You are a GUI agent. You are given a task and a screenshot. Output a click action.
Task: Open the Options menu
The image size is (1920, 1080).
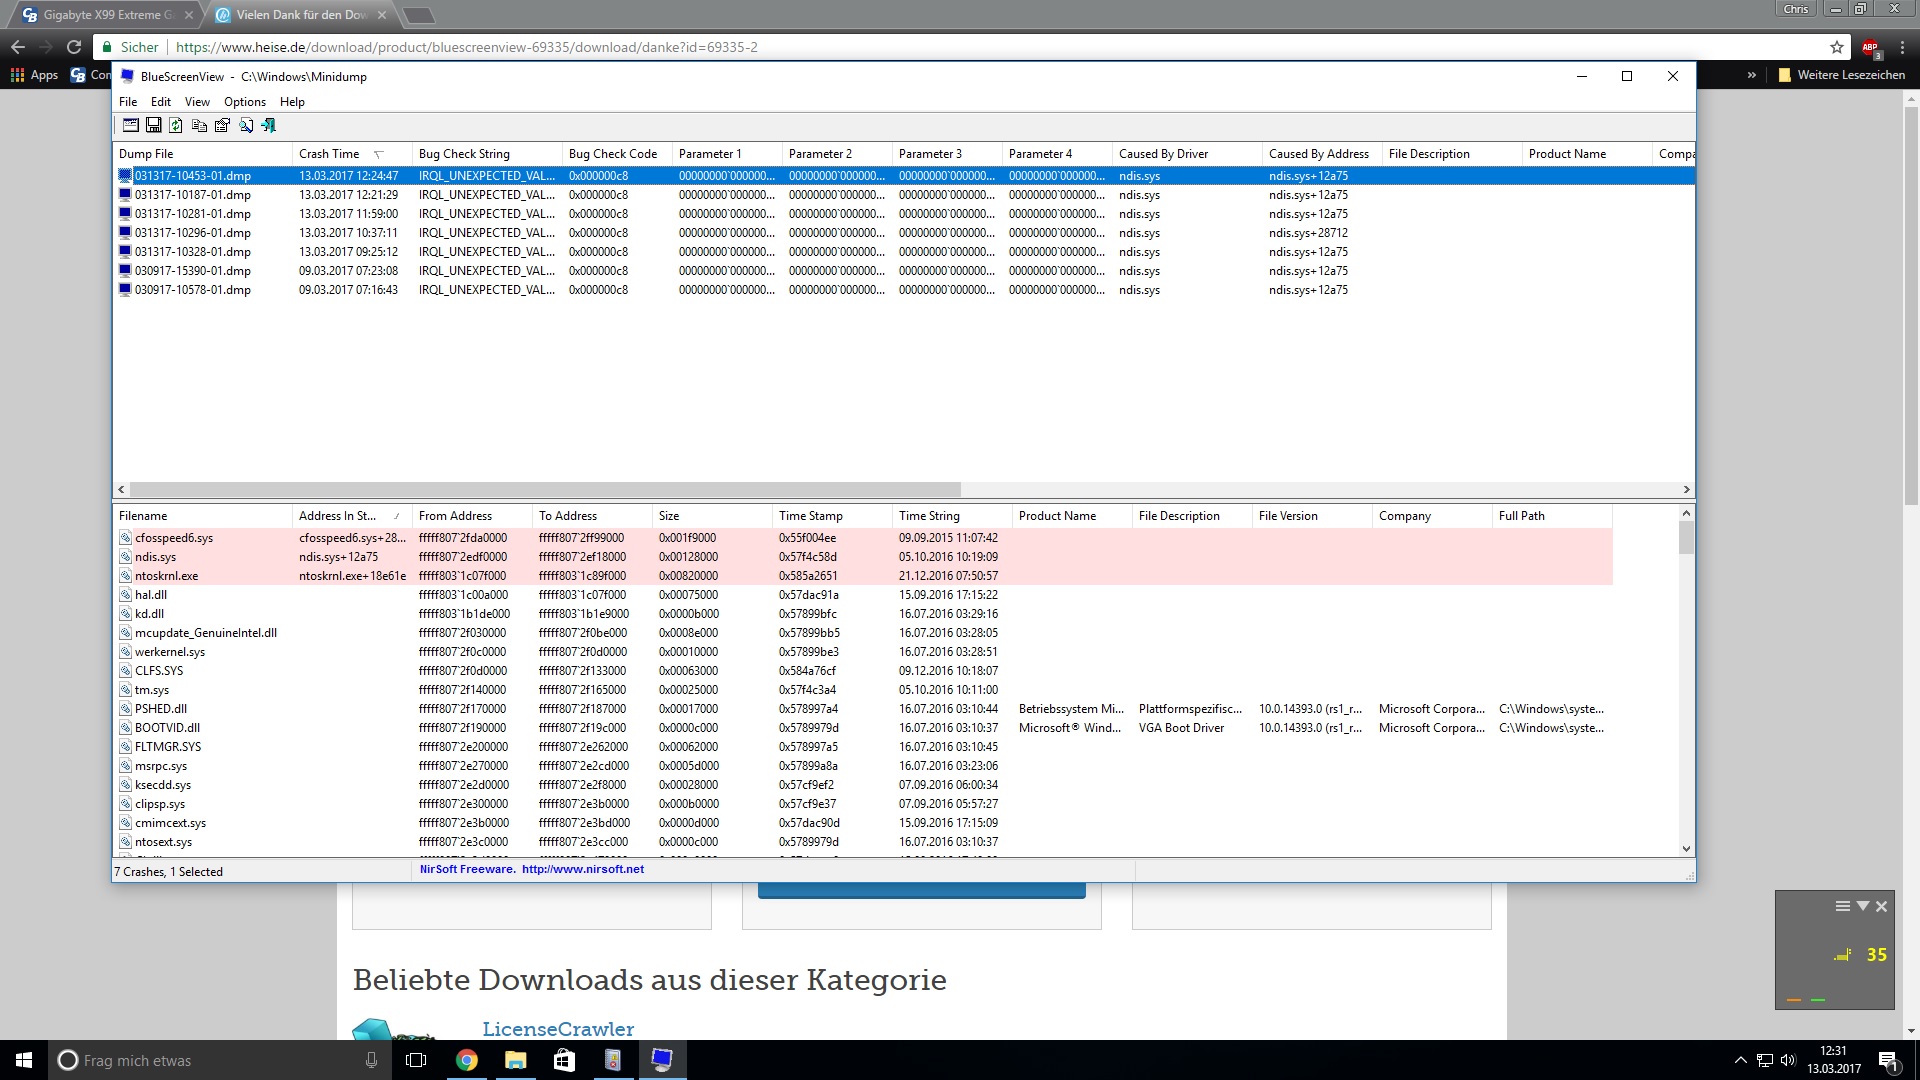pyautogui.click(x=244, y=102)
